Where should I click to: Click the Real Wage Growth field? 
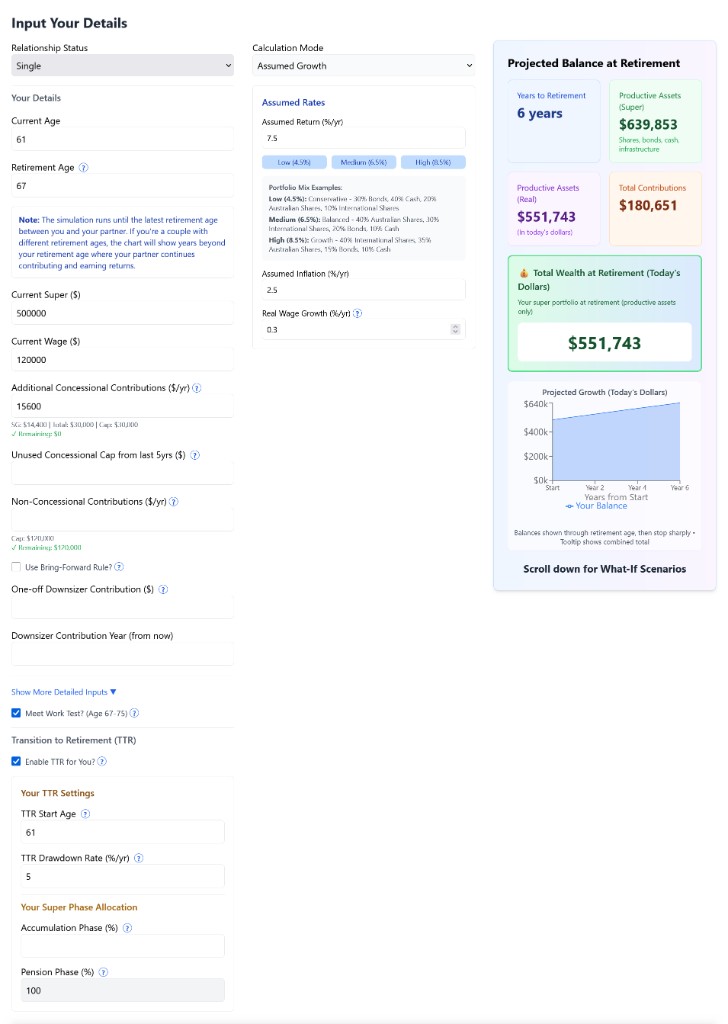tap(364, 330)
